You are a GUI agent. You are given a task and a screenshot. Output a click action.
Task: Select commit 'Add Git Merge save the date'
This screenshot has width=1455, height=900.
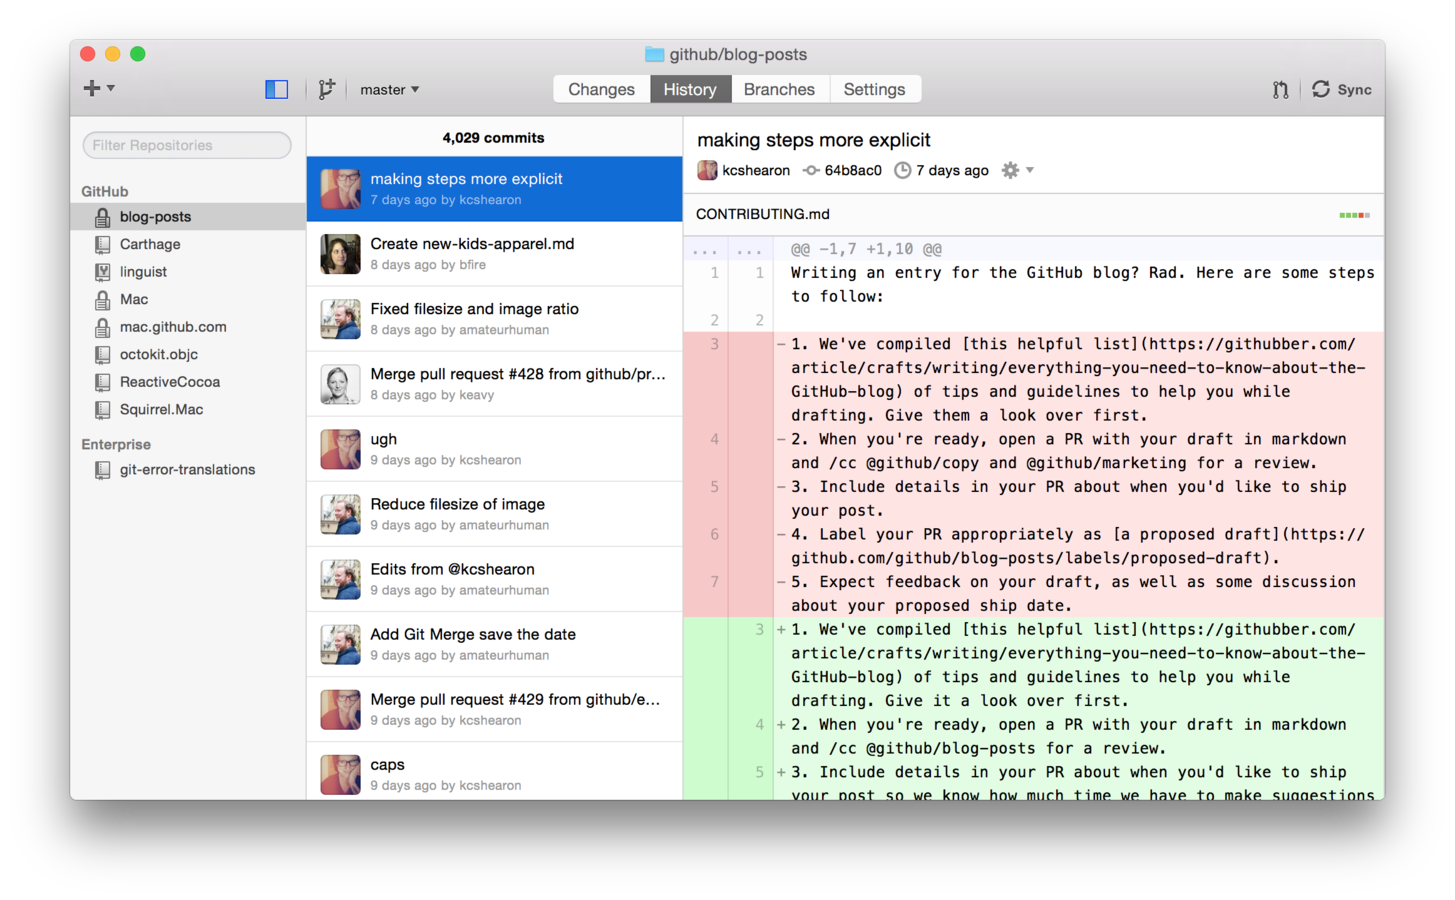[x=494, y=643]
